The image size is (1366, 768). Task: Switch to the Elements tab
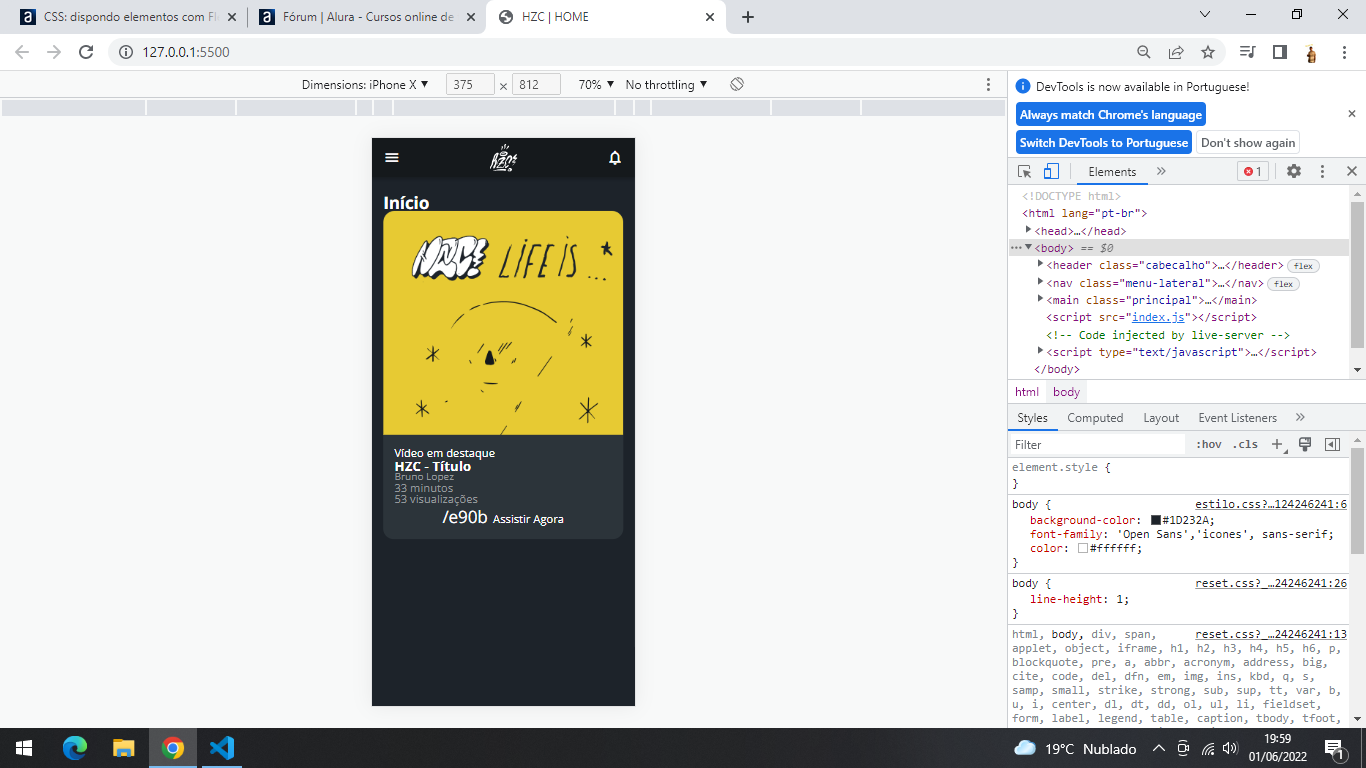(1112, 171)
